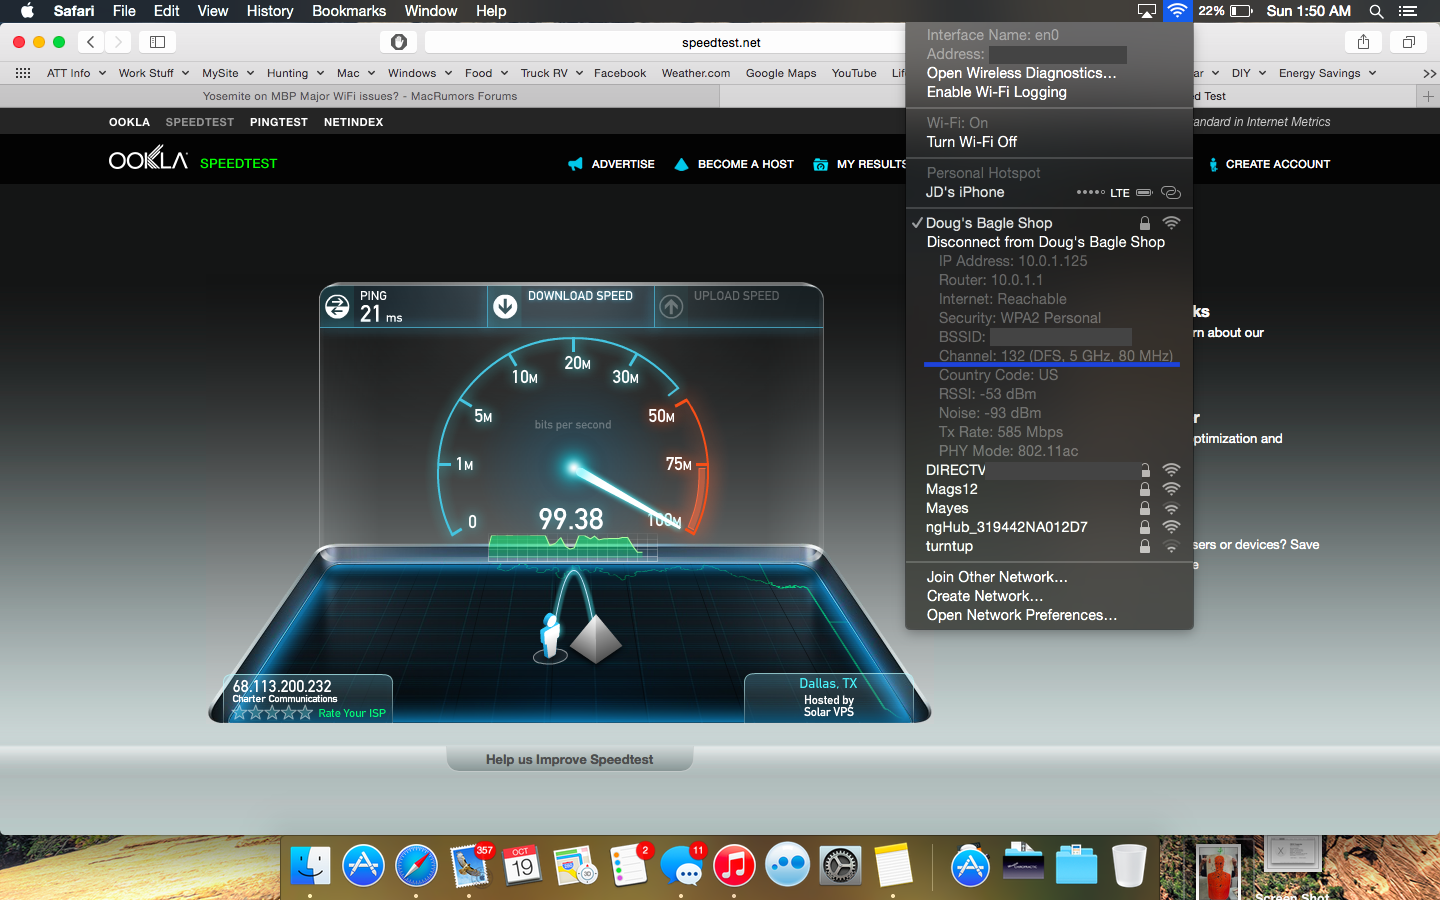Expand MySite bookmarks folder
Viewport: 1440px width, 900px height.
tap(228, 73)
